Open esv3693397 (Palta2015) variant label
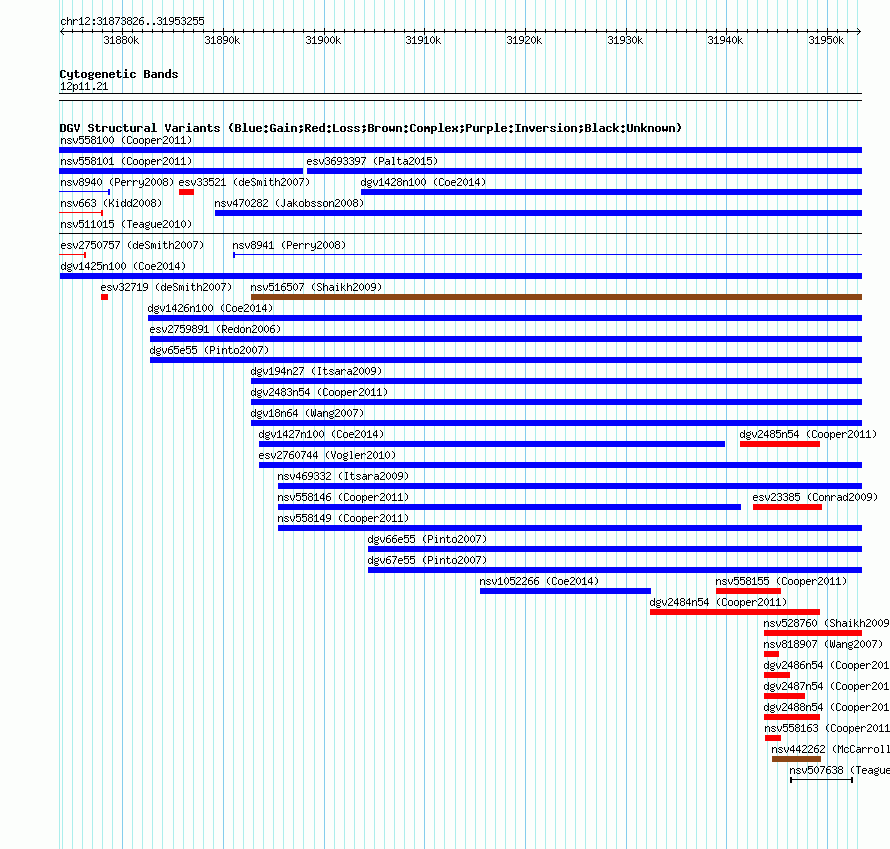The image size is (890, 849). point(372,161)
